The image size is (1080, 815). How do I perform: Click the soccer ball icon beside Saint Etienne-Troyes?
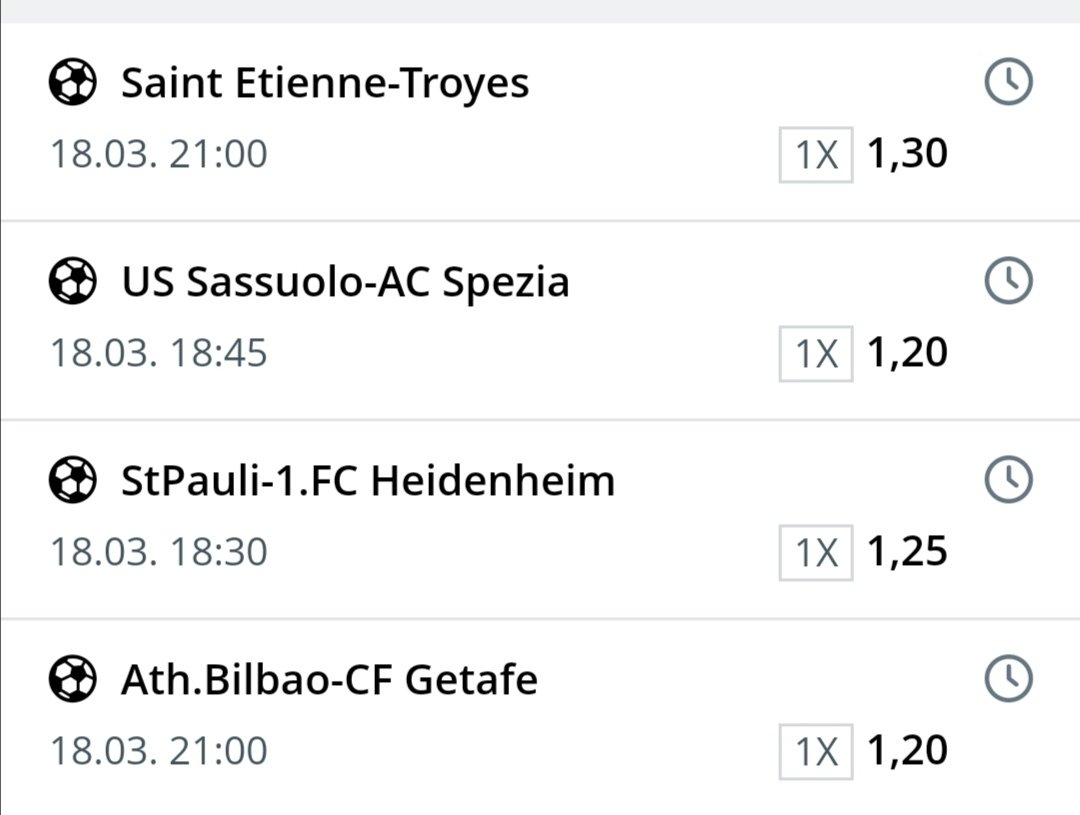[72, 82]
